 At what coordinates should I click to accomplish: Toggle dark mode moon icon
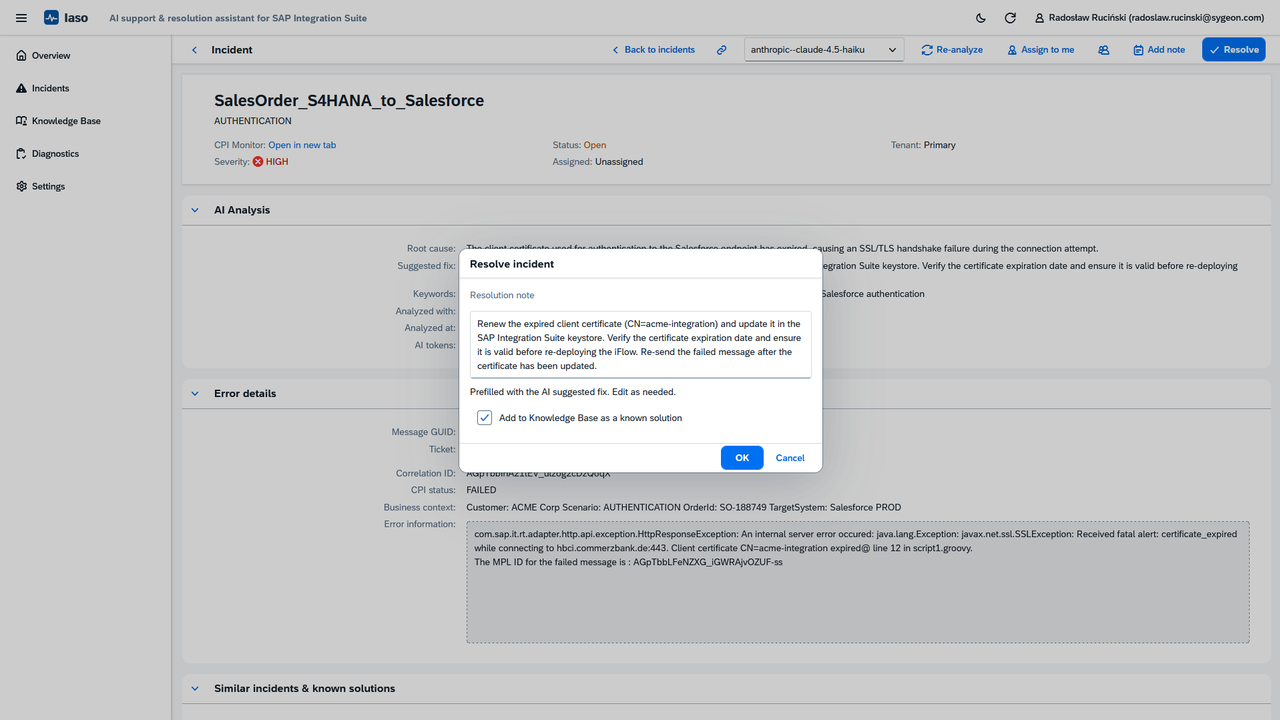[x=980, y=18]
